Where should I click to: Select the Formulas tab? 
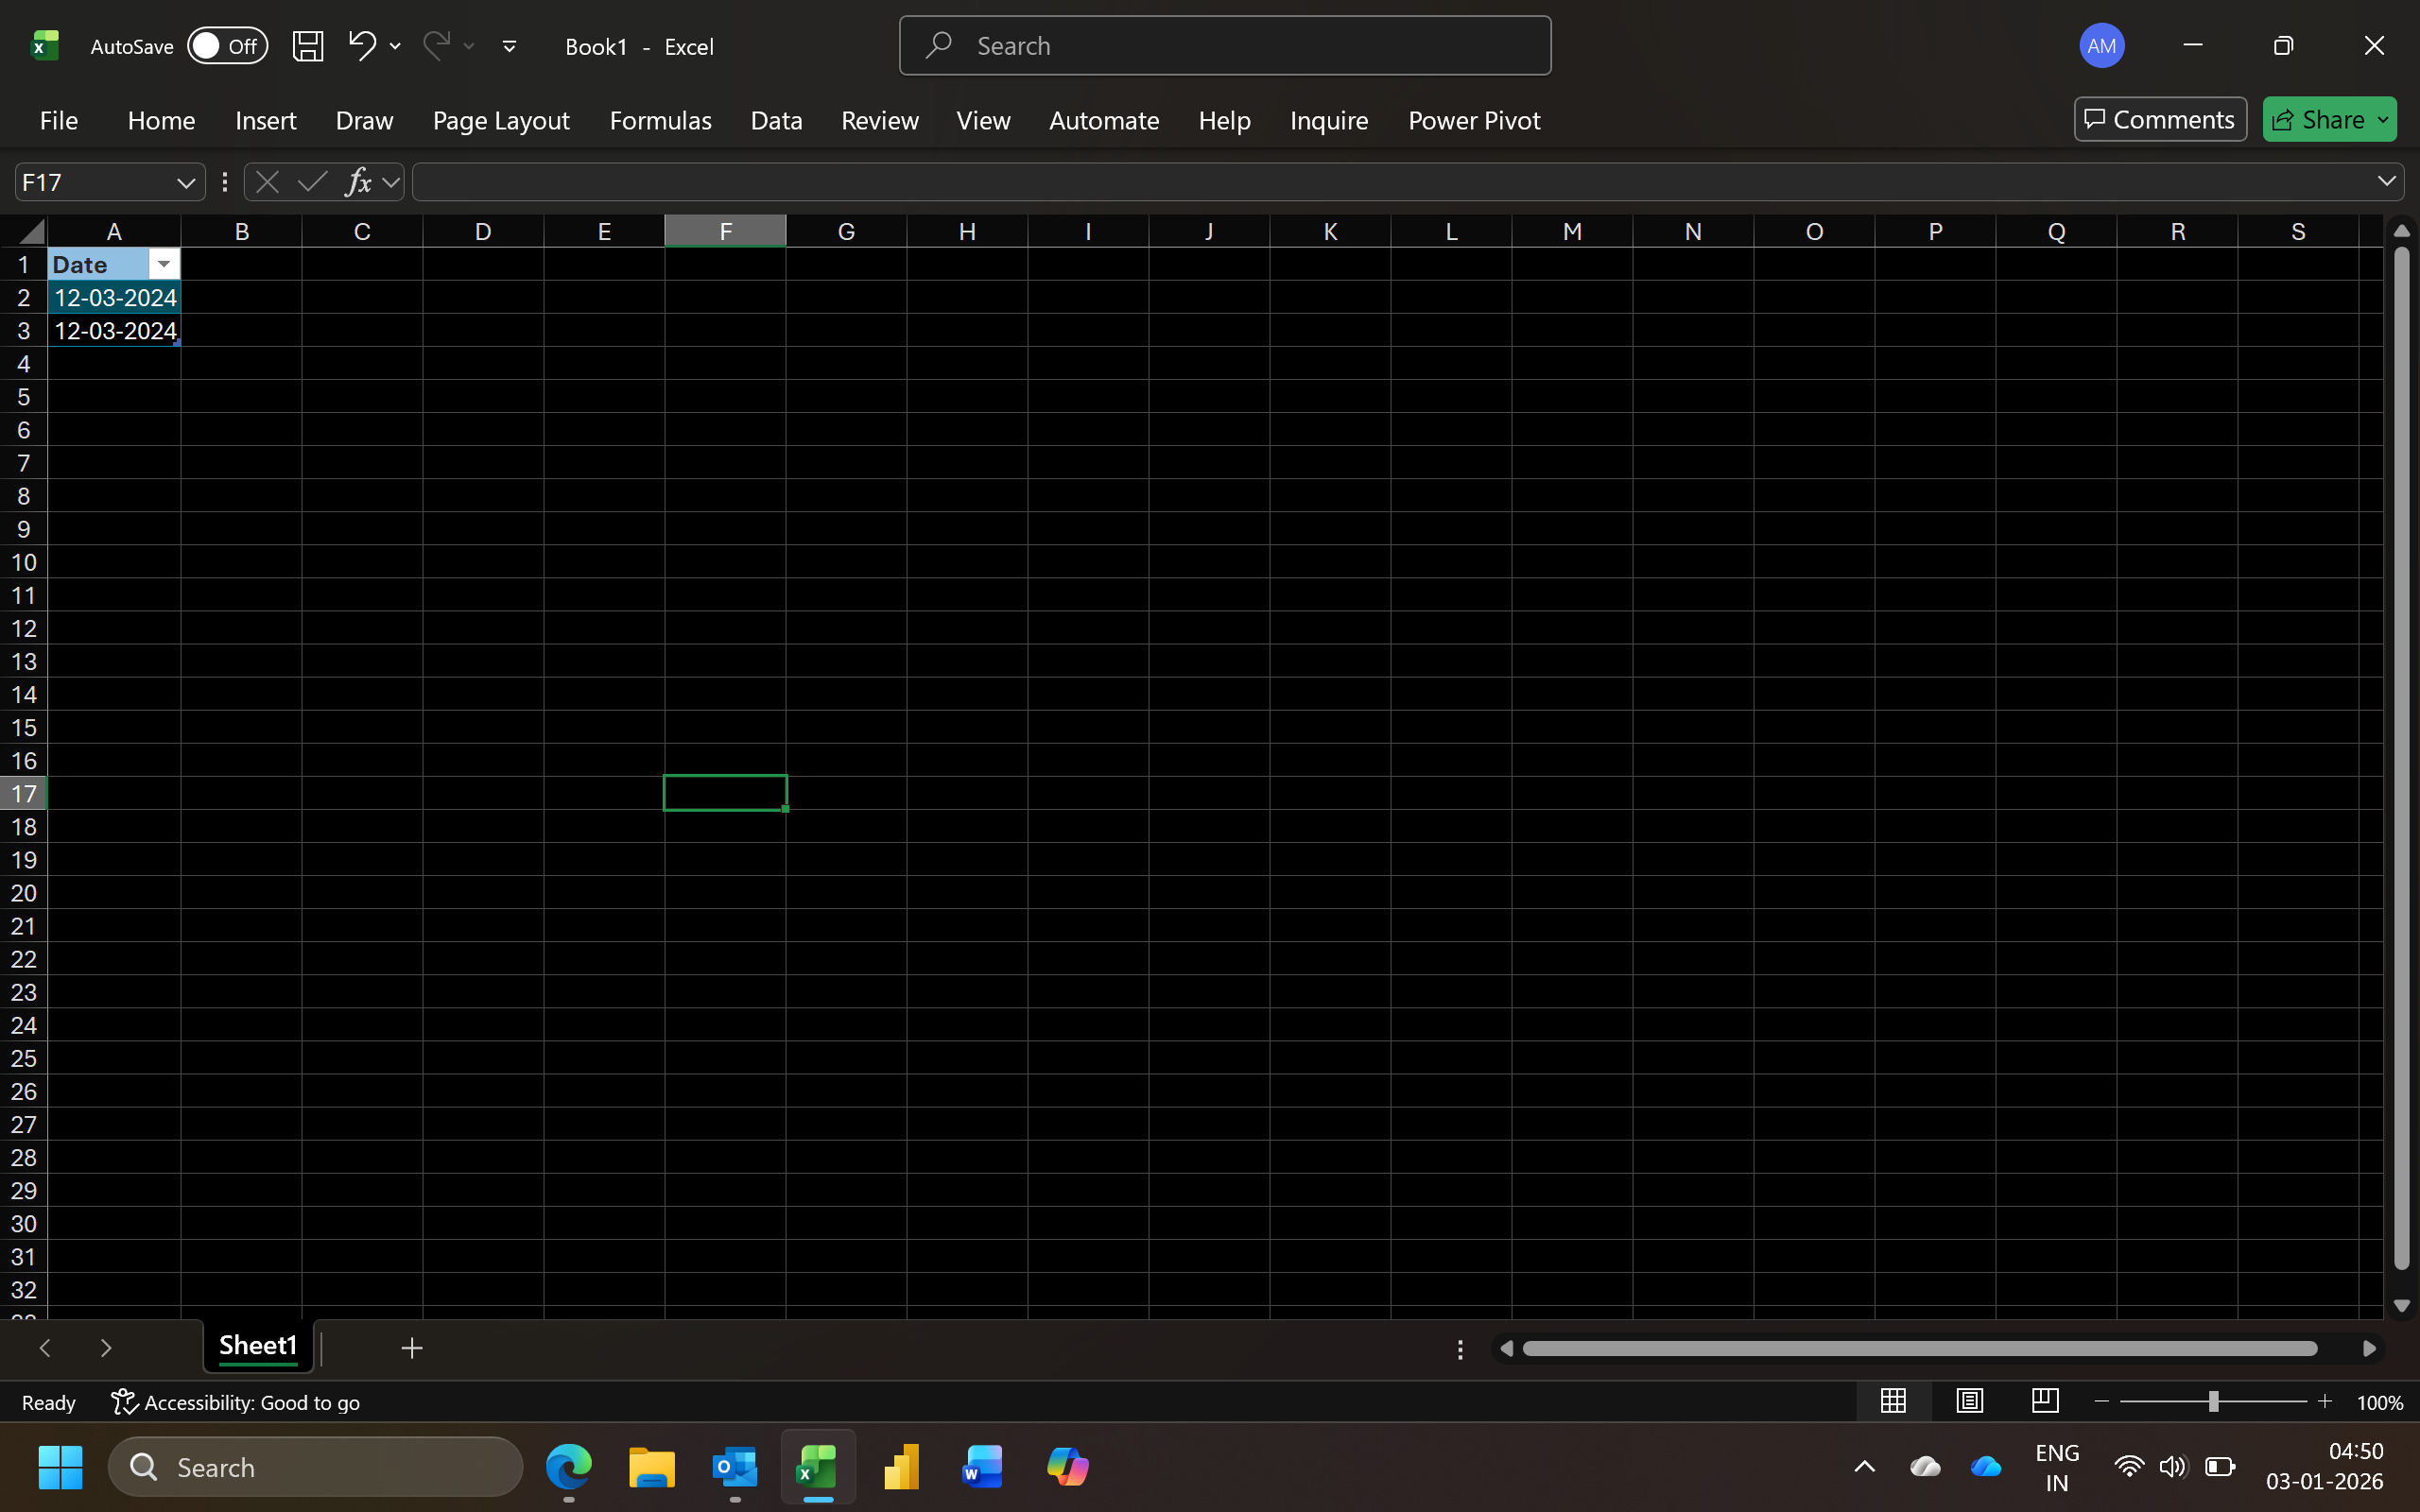(660, 120)
